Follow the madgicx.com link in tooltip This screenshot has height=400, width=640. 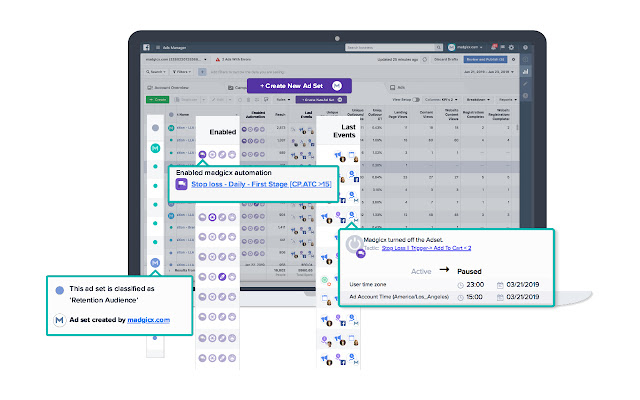(149, 320)
